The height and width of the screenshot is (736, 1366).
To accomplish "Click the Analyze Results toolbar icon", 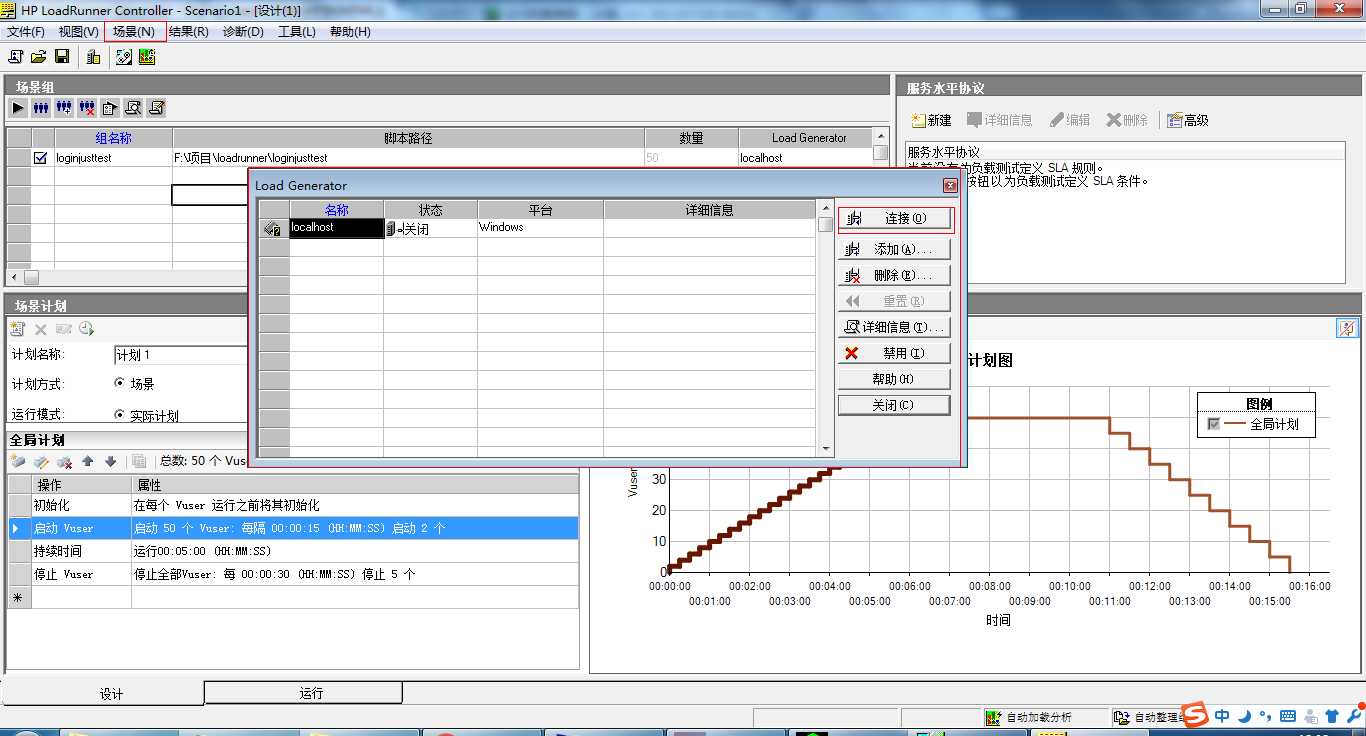I will (x=147, y=57).
